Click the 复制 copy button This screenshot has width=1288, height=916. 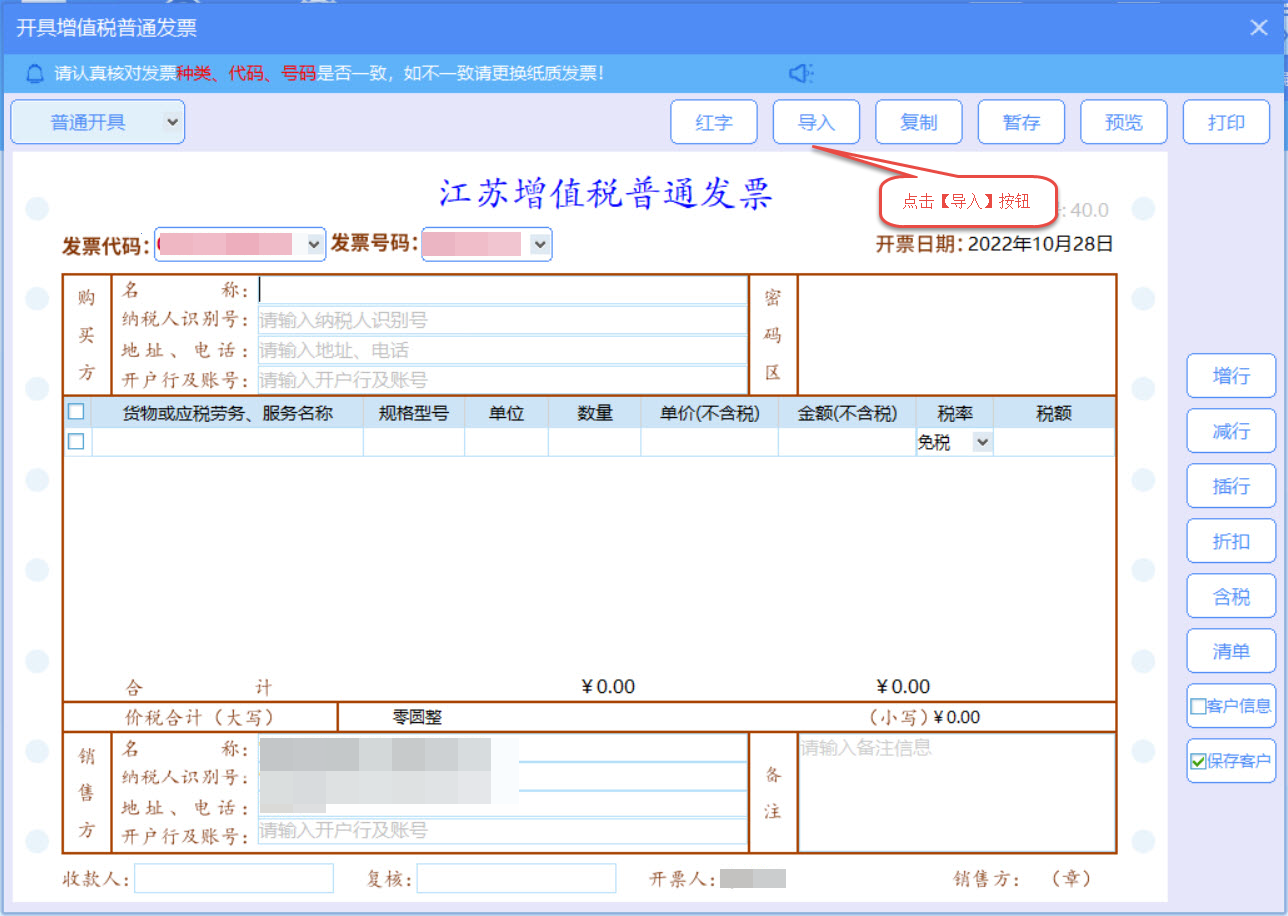point(919,122)
